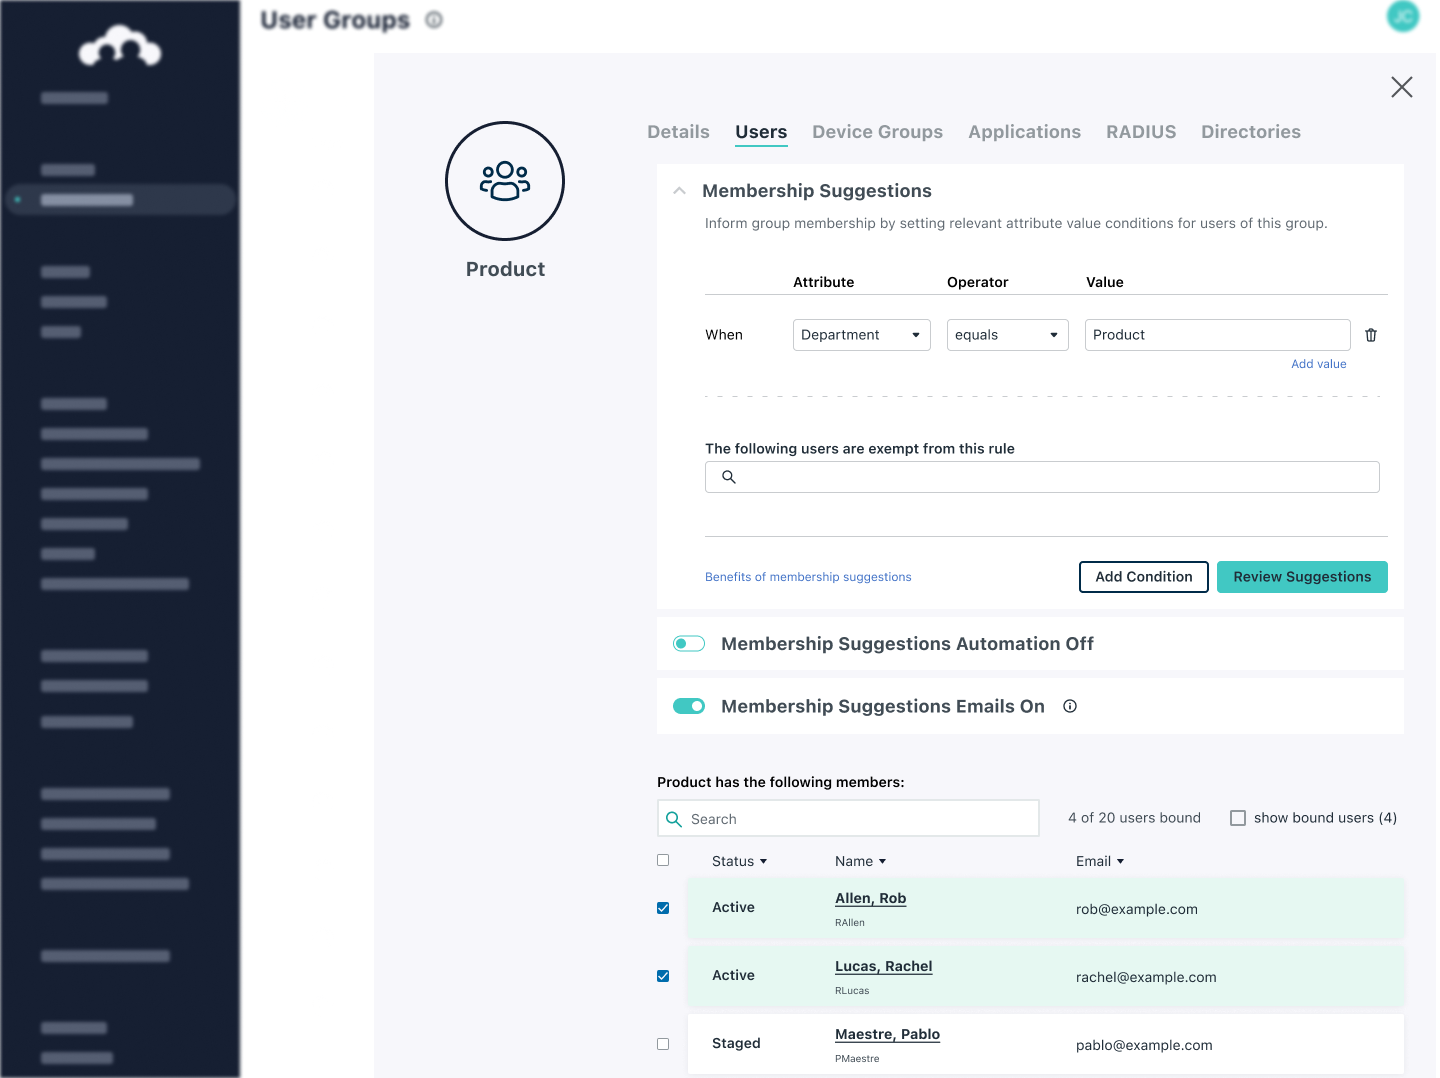Viewport: 1440px width, 1078px height.
Task: Click inside the members Search field
Action: pos(860,818)
